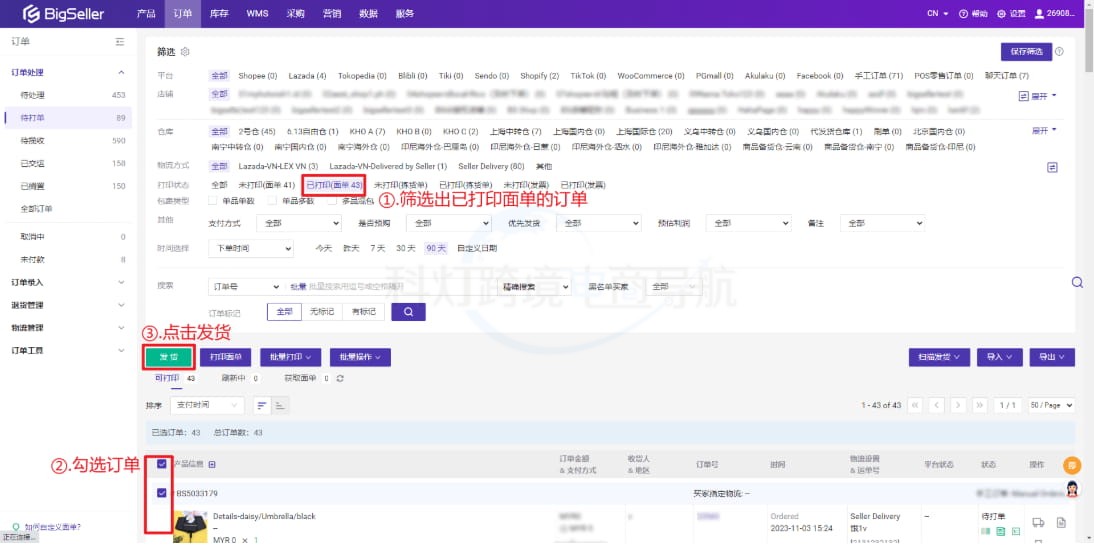This screenshot has height=550, width=1094.
Task: Click the orange round badge icon
Action: click(x=1072, y=464)
